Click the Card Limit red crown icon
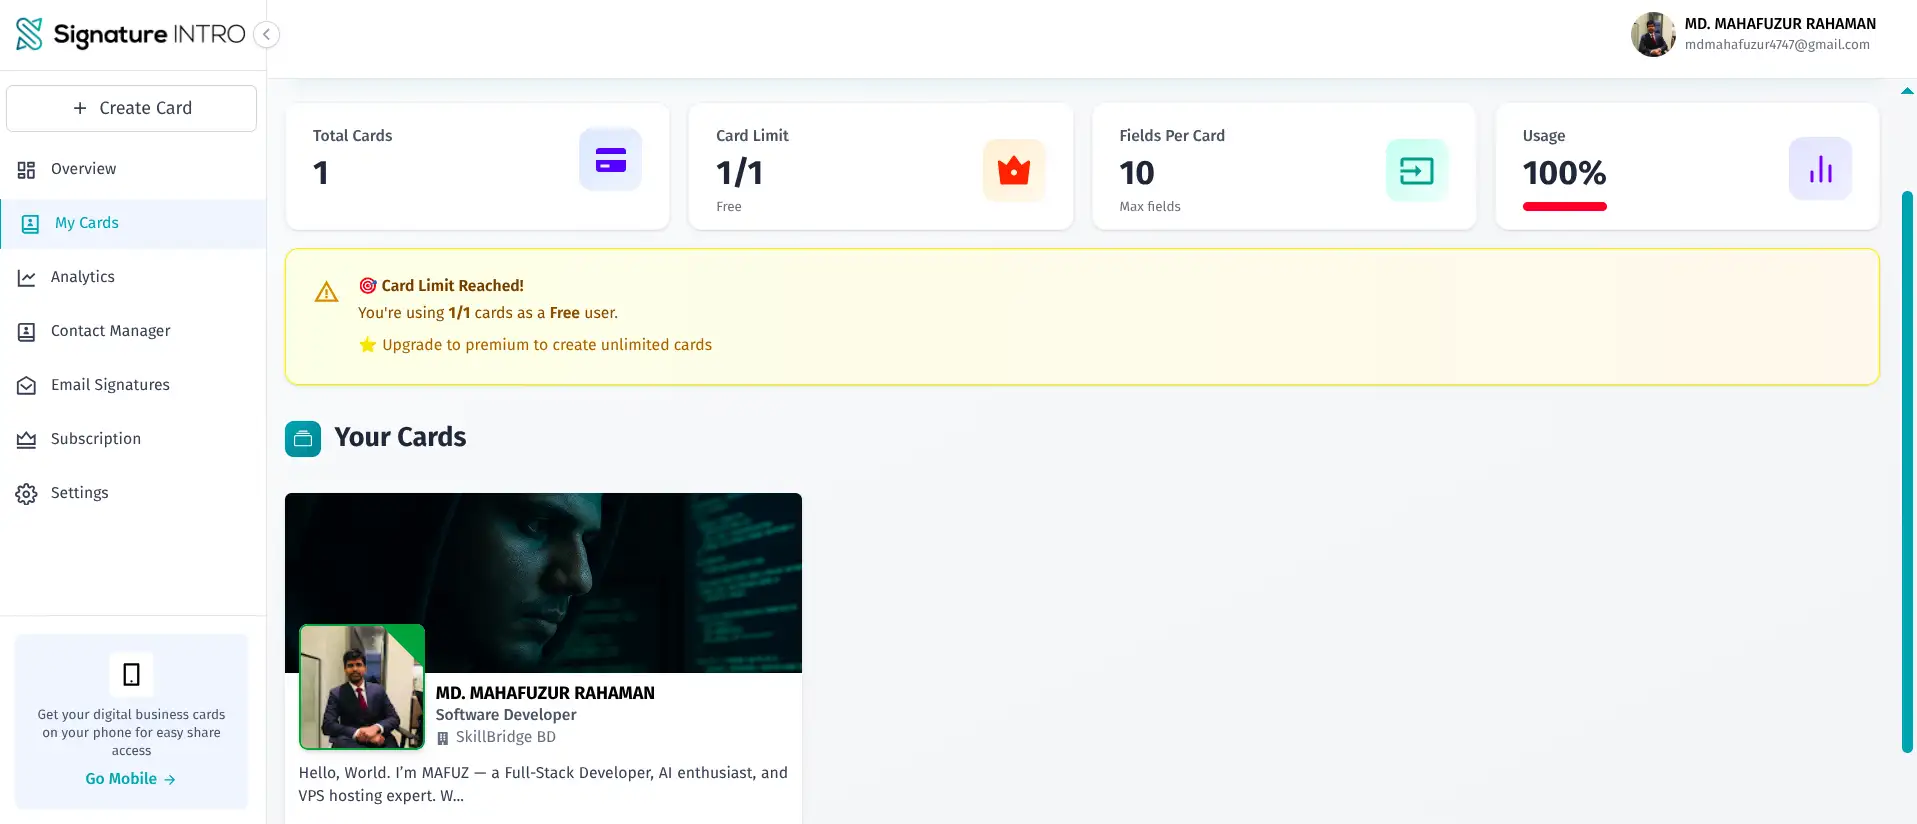 point(1014,171)
